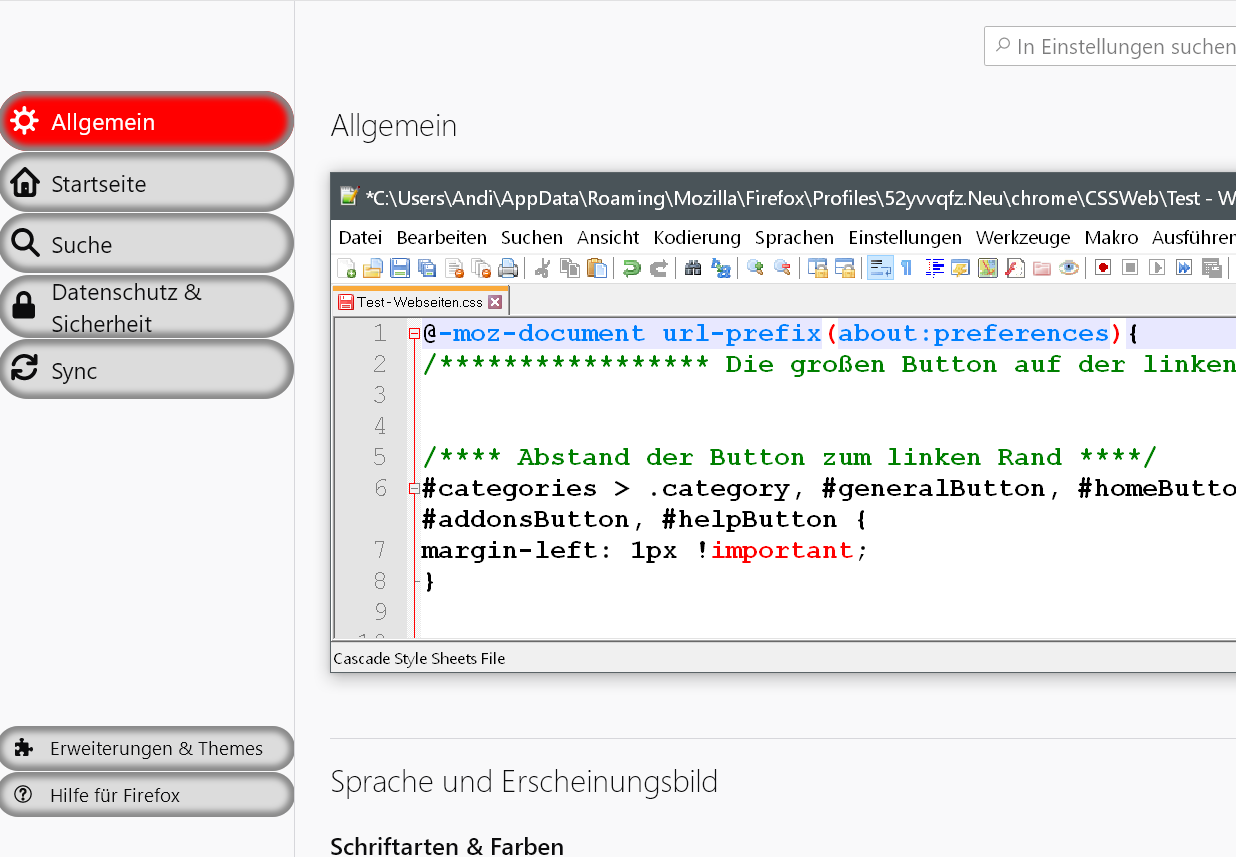1236x857 pixels.
Task: Open the Werkzeuge menu
Action: point(1023,237)
